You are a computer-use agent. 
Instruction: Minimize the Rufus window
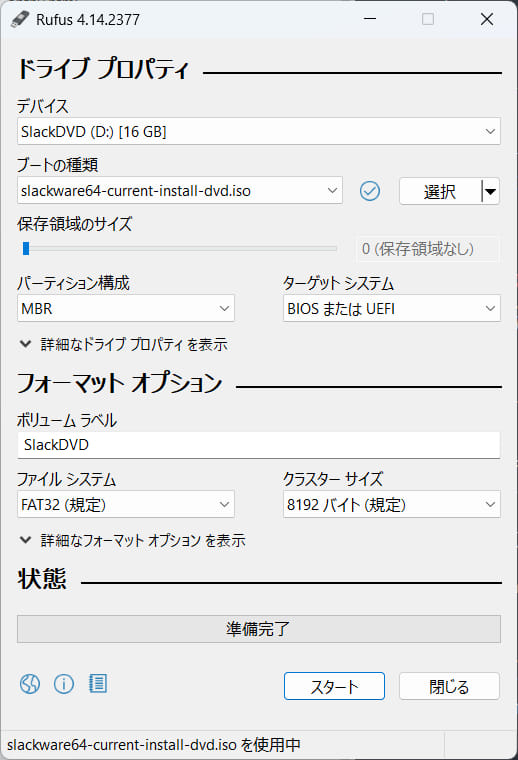370,19
